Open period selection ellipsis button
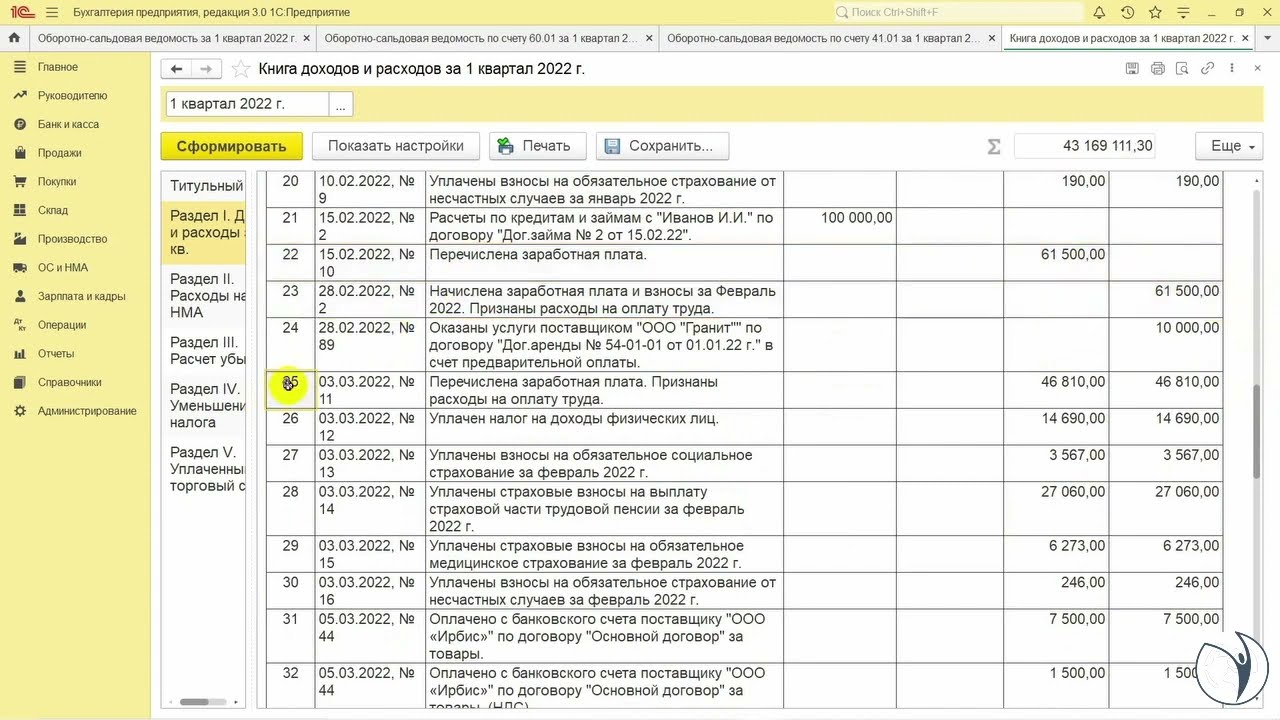Screen dimensions: 1280x720 tap(340, 104)
